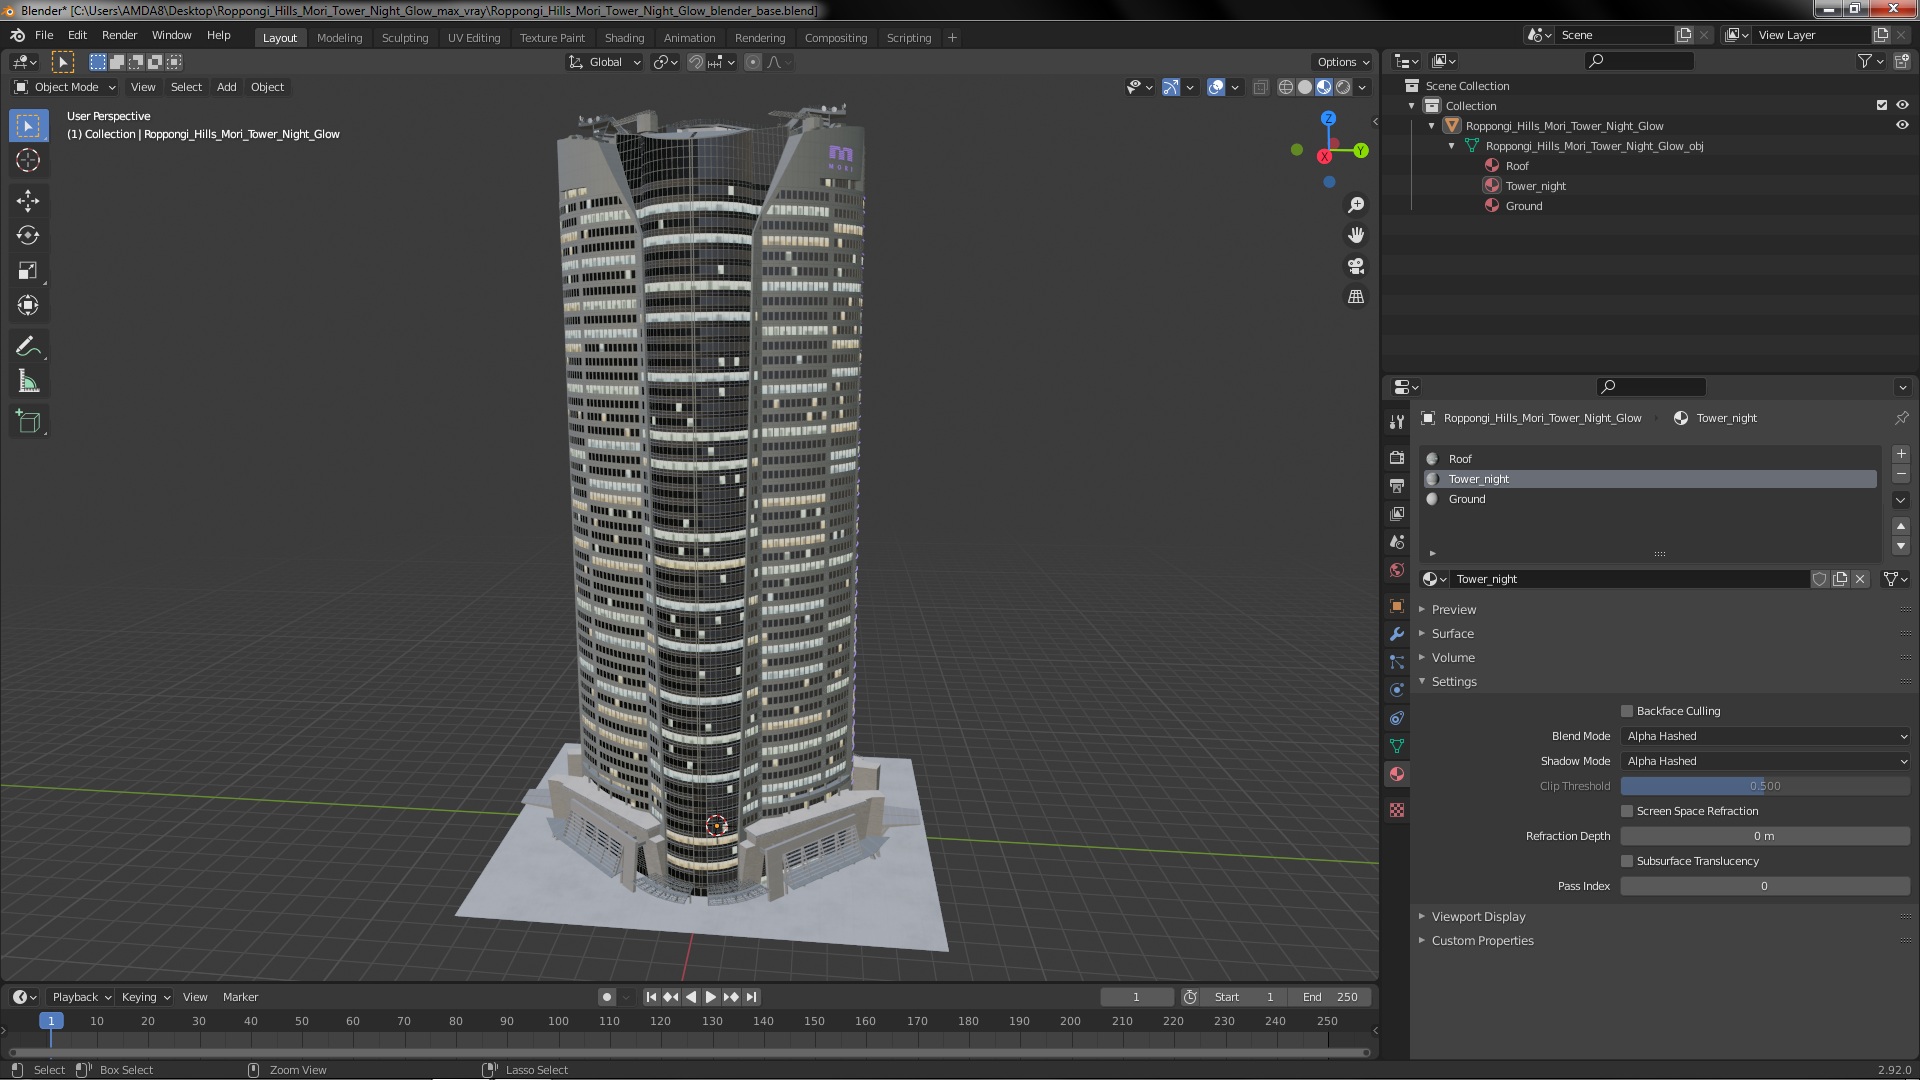The height and width of the screenshot is (1080, 1920).
Task: Expand the Surface panel
Action: [x=1452, y=634]
